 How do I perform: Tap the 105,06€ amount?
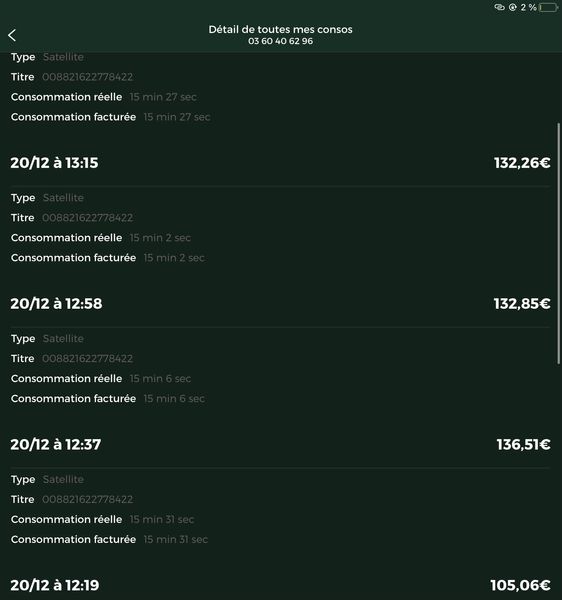pos(521,585)
